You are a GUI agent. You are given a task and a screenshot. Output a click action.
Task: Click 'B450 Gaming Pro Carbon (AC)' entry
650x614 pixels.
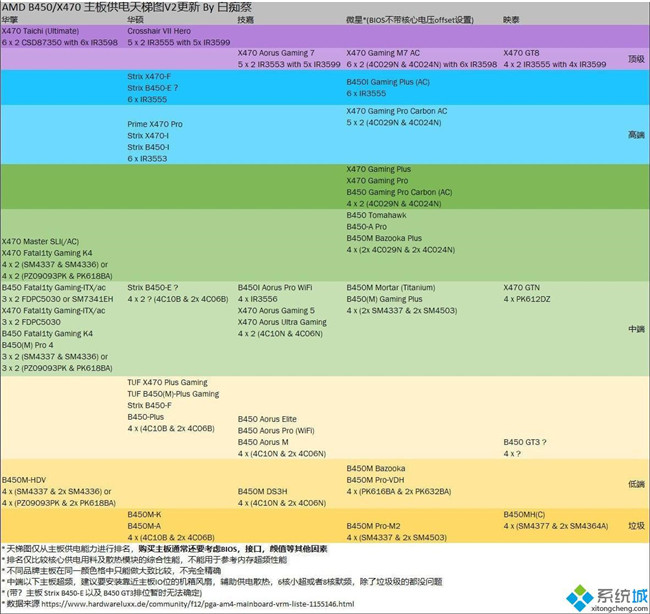coord(399,192)
